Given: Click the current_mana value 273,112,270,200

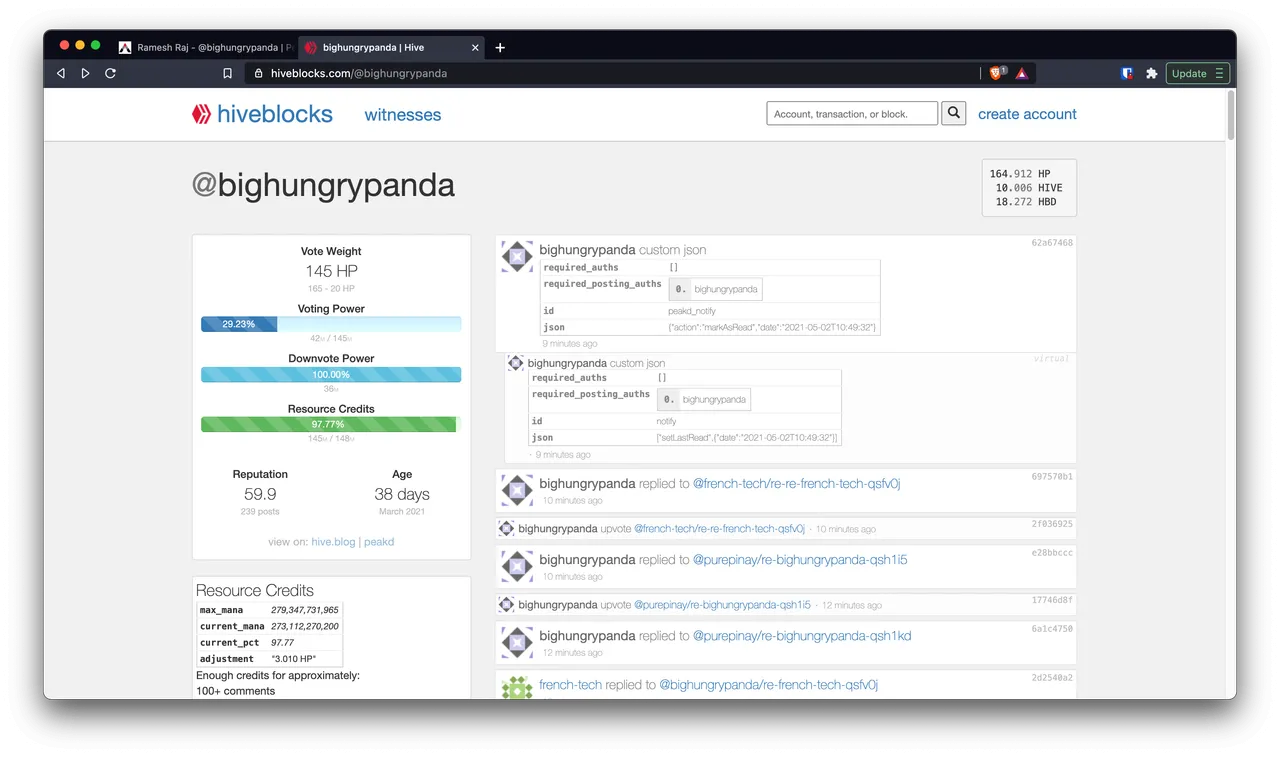Looking at the screenshot, I should tap(305, 626).
